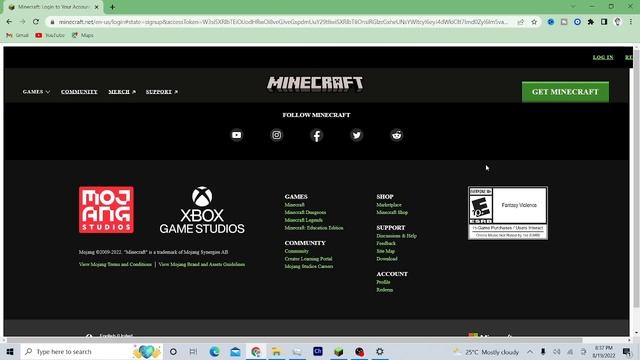Open Settings gear on taskbar

380,351
